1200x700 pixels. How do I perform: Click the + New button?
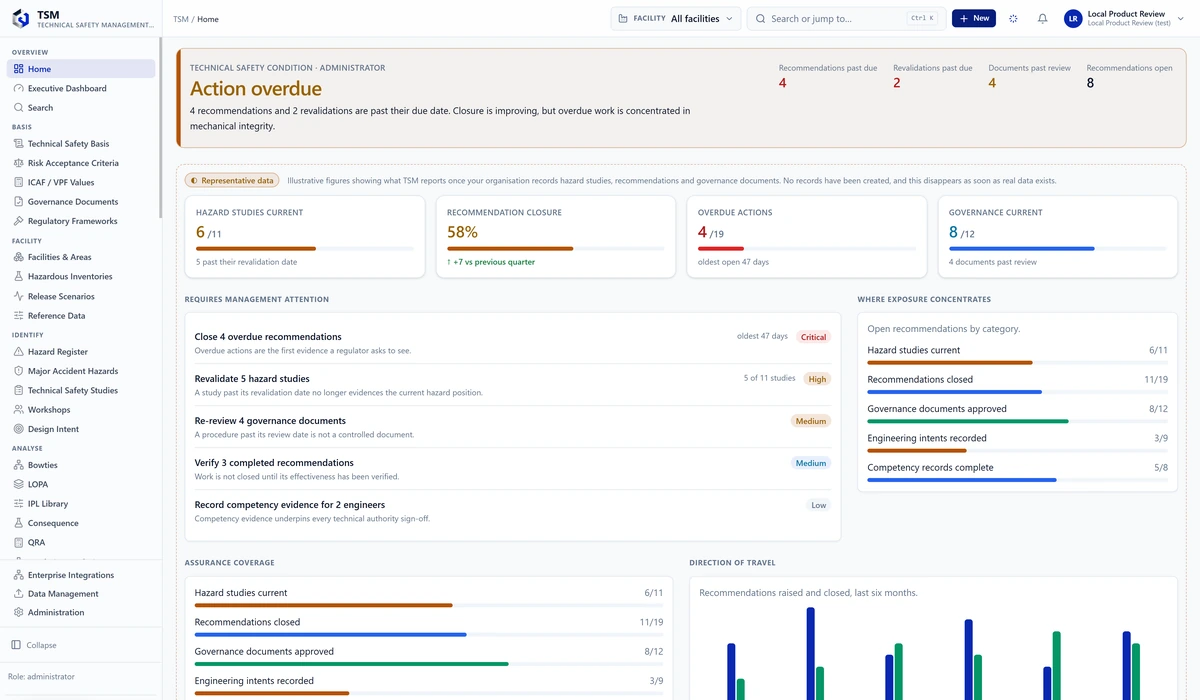974,18
